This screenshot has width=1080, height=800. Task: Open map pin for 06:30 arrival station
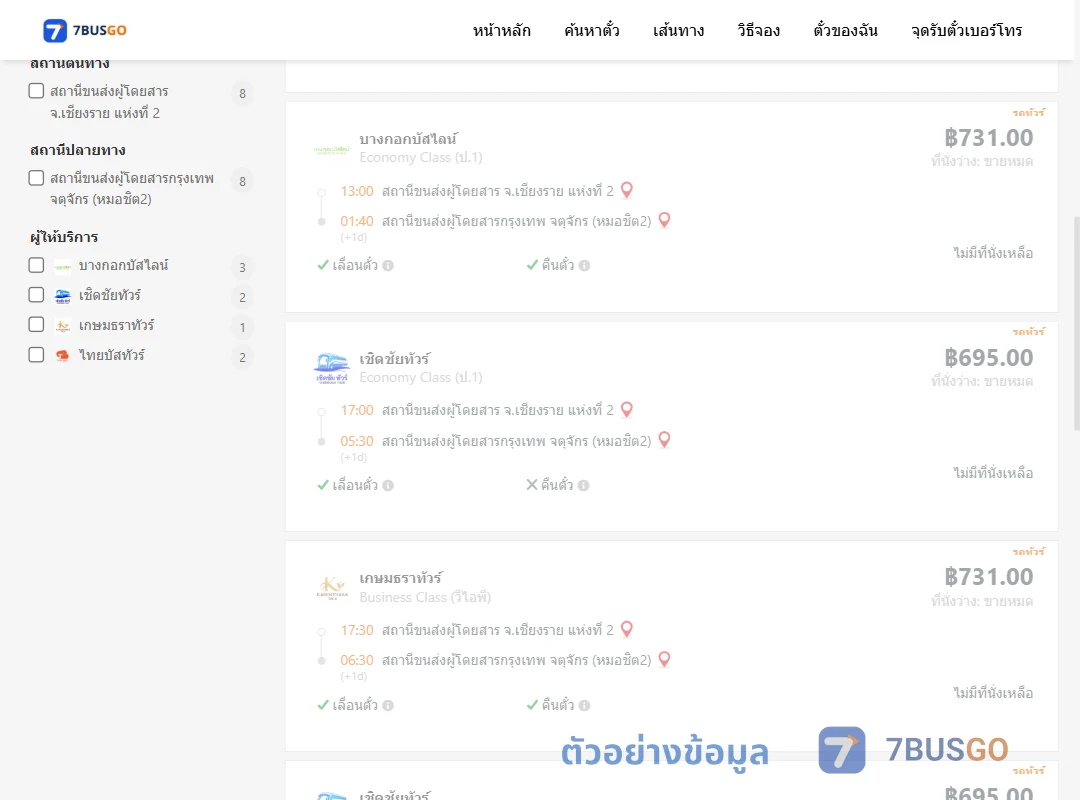pyautogui.click(x=665, y=659)
